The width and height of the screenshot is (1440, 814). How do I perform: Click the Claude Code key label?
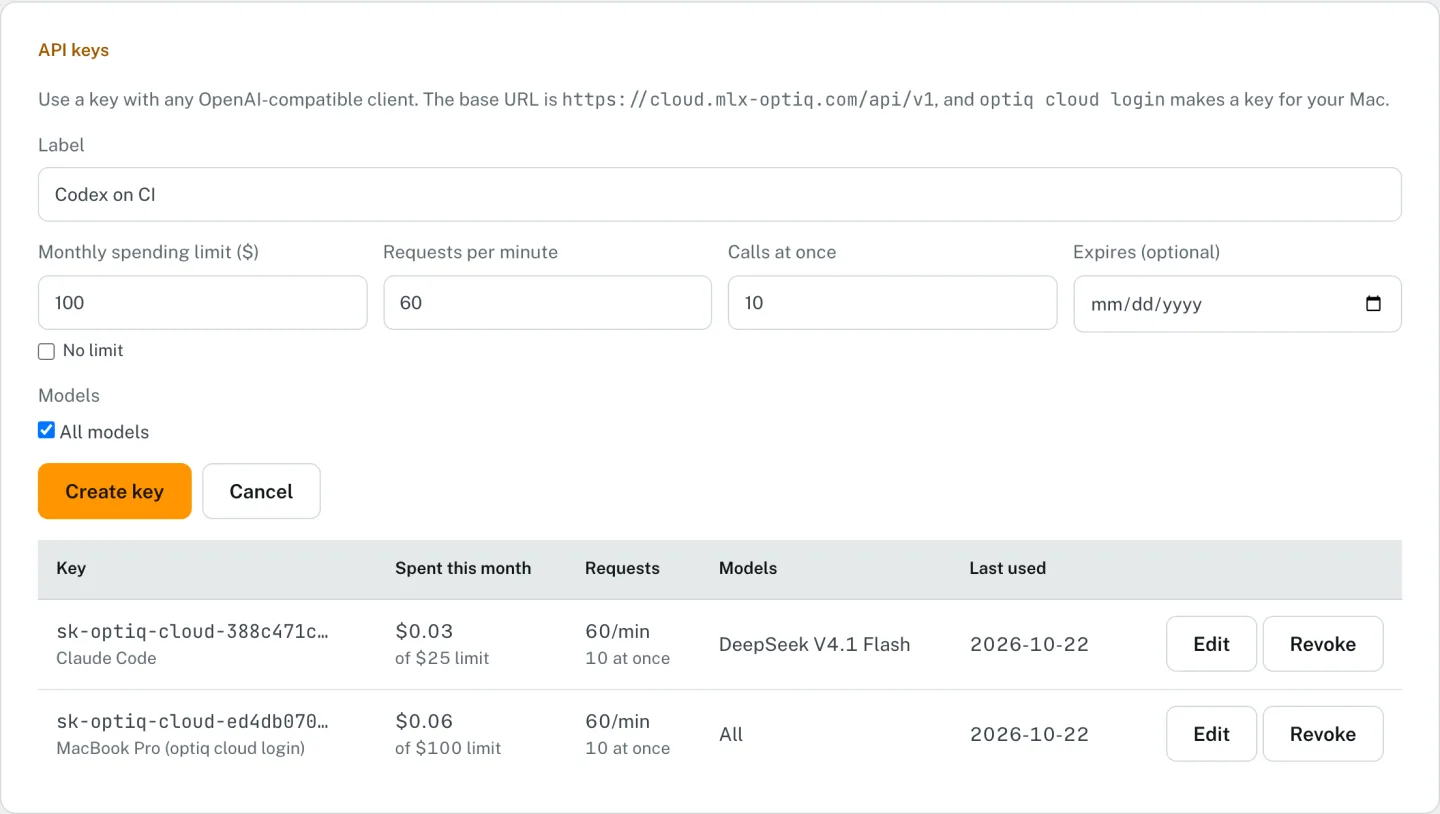click(106, 658)
